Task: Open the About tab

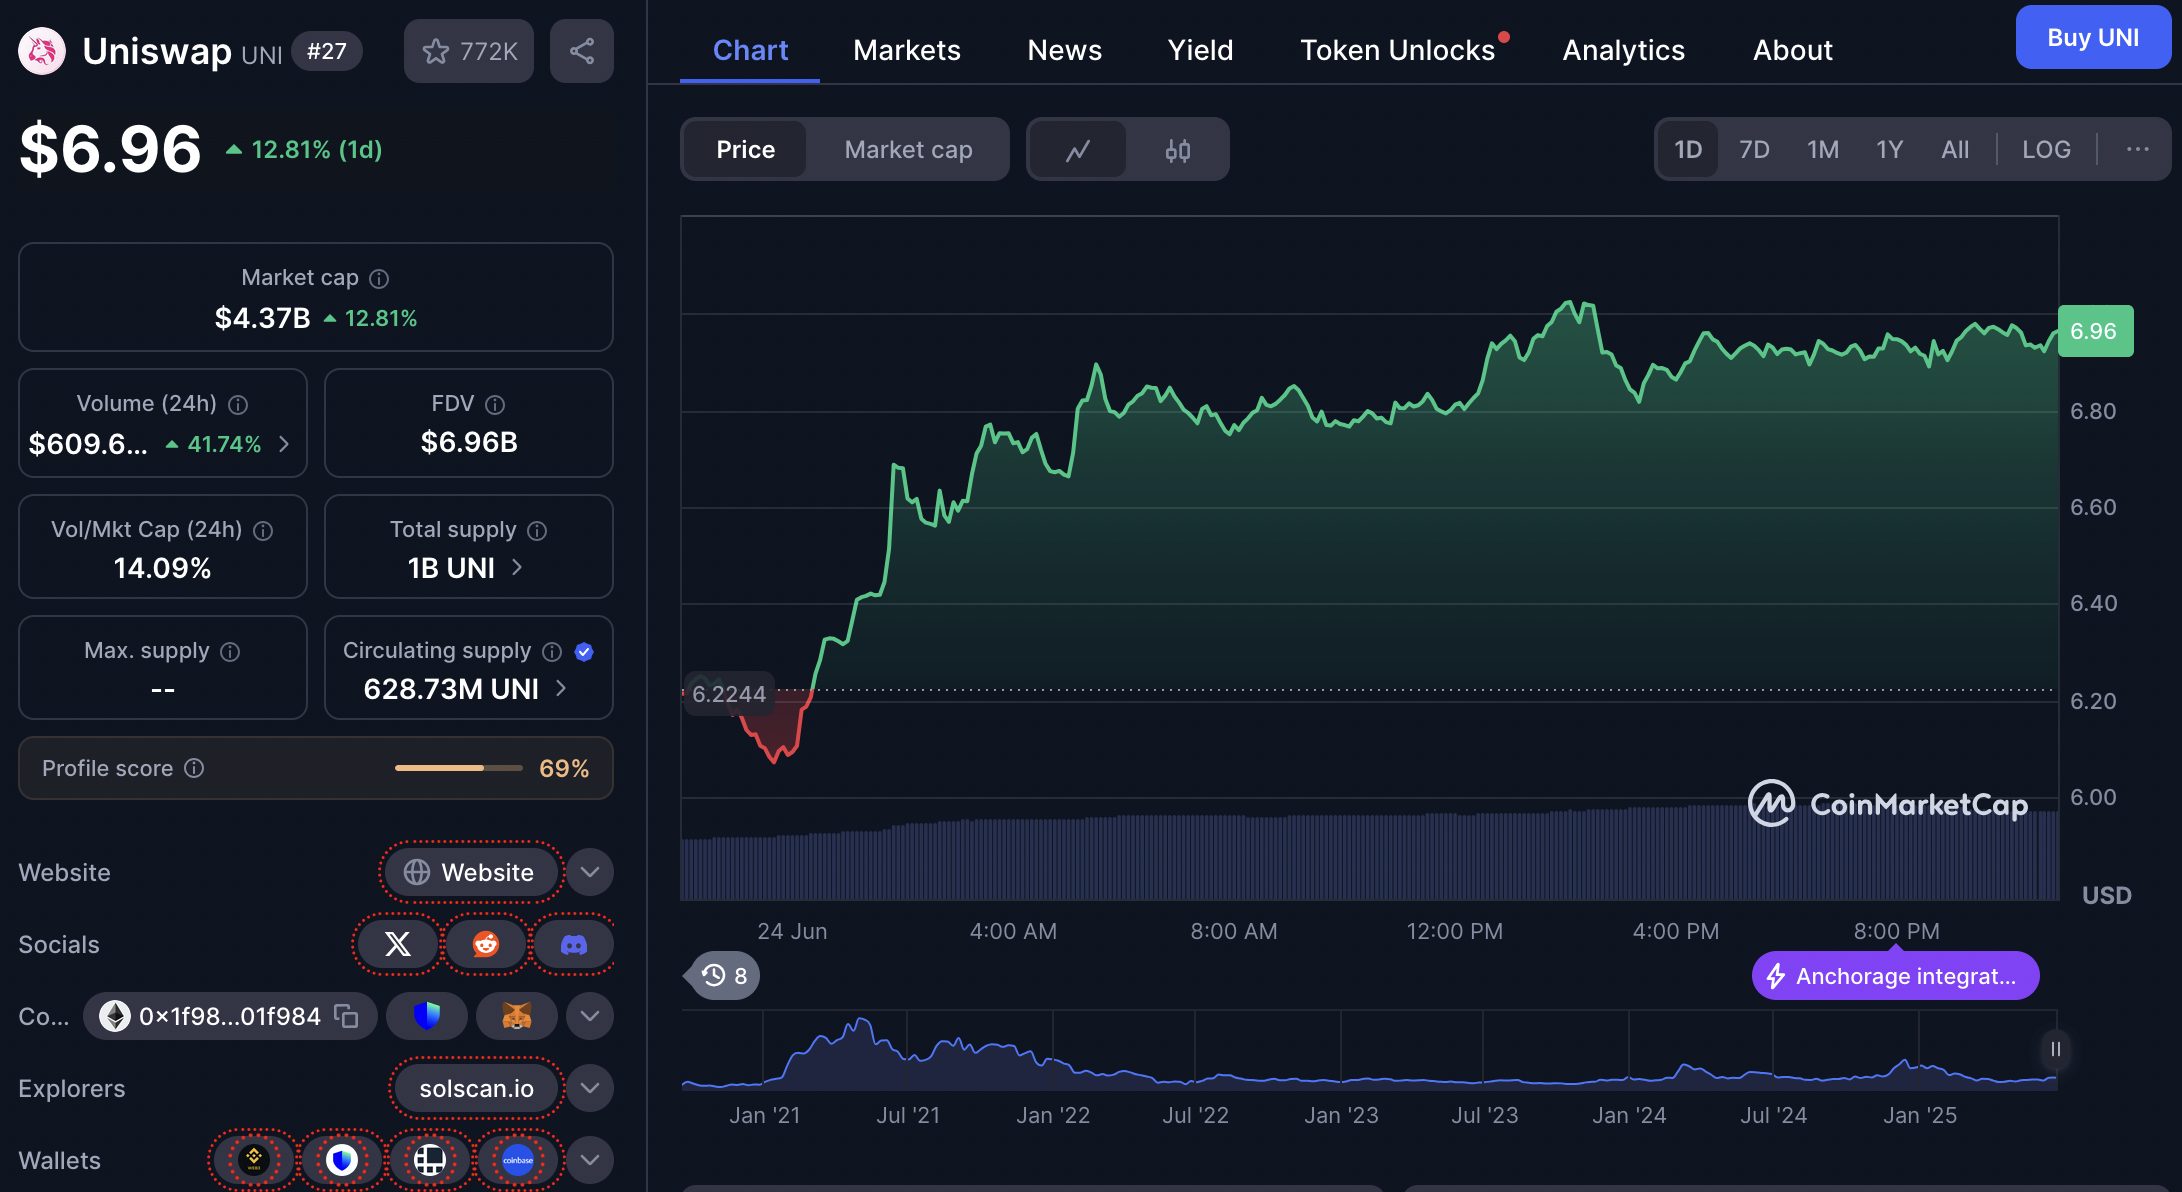Action: click(1793, 50)
